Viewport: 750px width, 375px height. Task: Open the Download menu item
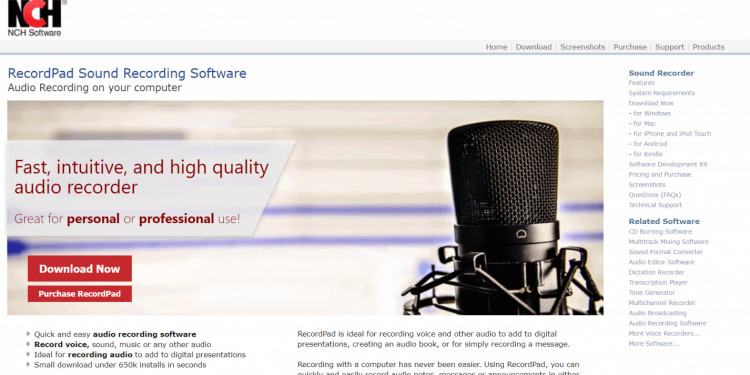coord(533,47)
